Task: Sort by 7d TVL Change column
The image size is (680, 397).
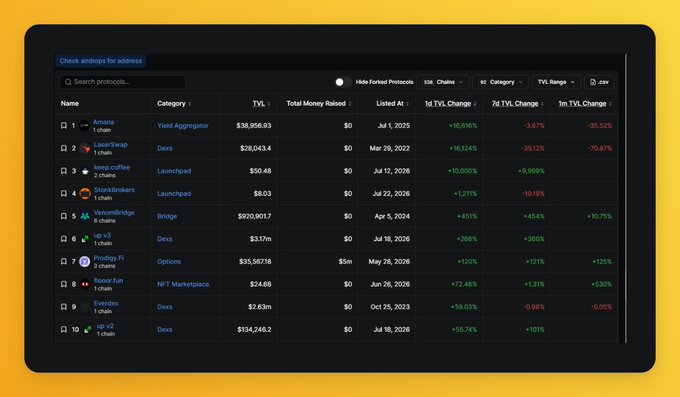Action: pos(518,103)
